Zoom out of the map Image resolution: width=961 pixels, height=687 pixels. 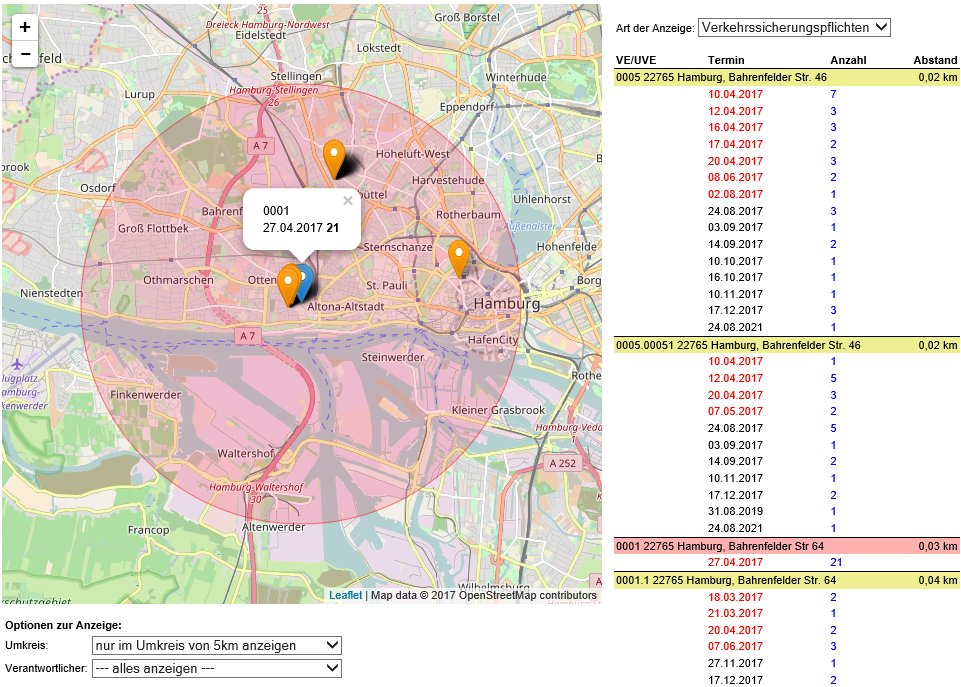coord(25,54)
